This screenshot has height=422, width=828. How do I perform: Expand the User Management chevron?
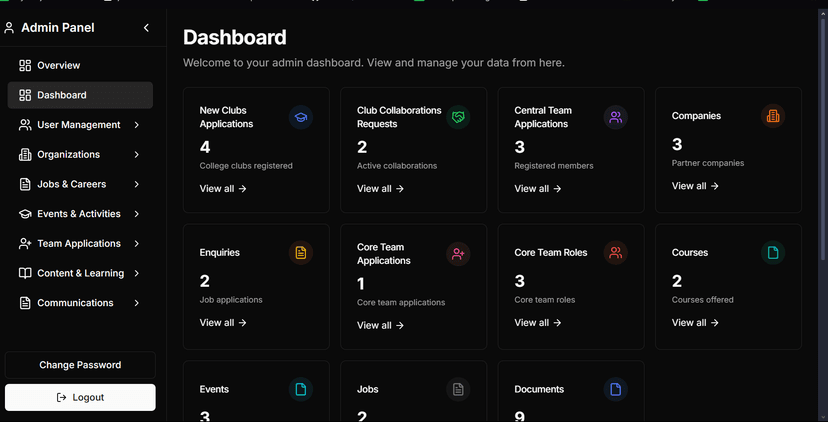click(137, 125)
